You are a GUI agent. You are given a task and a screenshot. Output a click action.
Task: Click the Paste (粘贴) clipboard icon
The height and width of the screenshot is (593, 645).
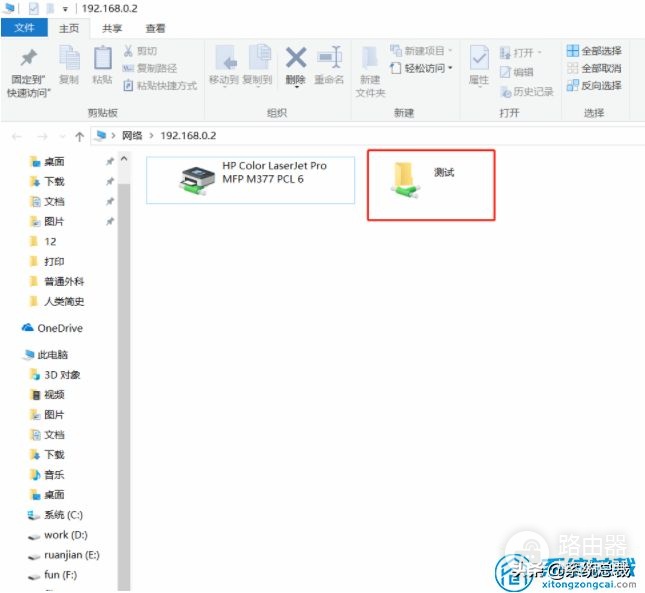pos(102,58)
